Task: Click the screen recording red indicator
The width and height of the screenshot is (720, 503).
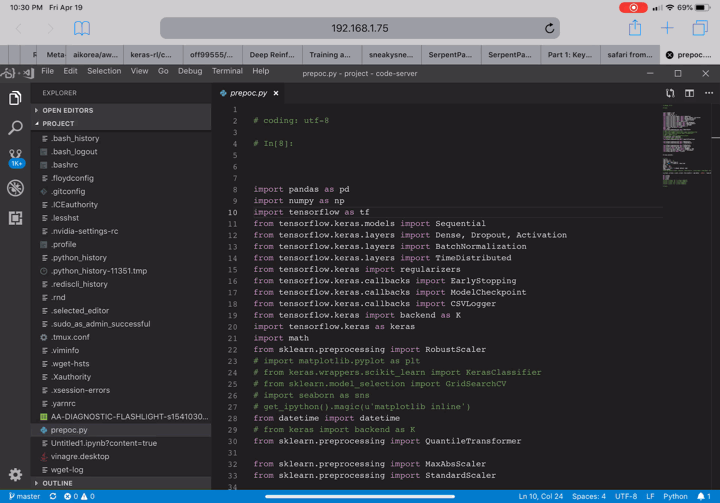Action: click(x=633, y=7)
